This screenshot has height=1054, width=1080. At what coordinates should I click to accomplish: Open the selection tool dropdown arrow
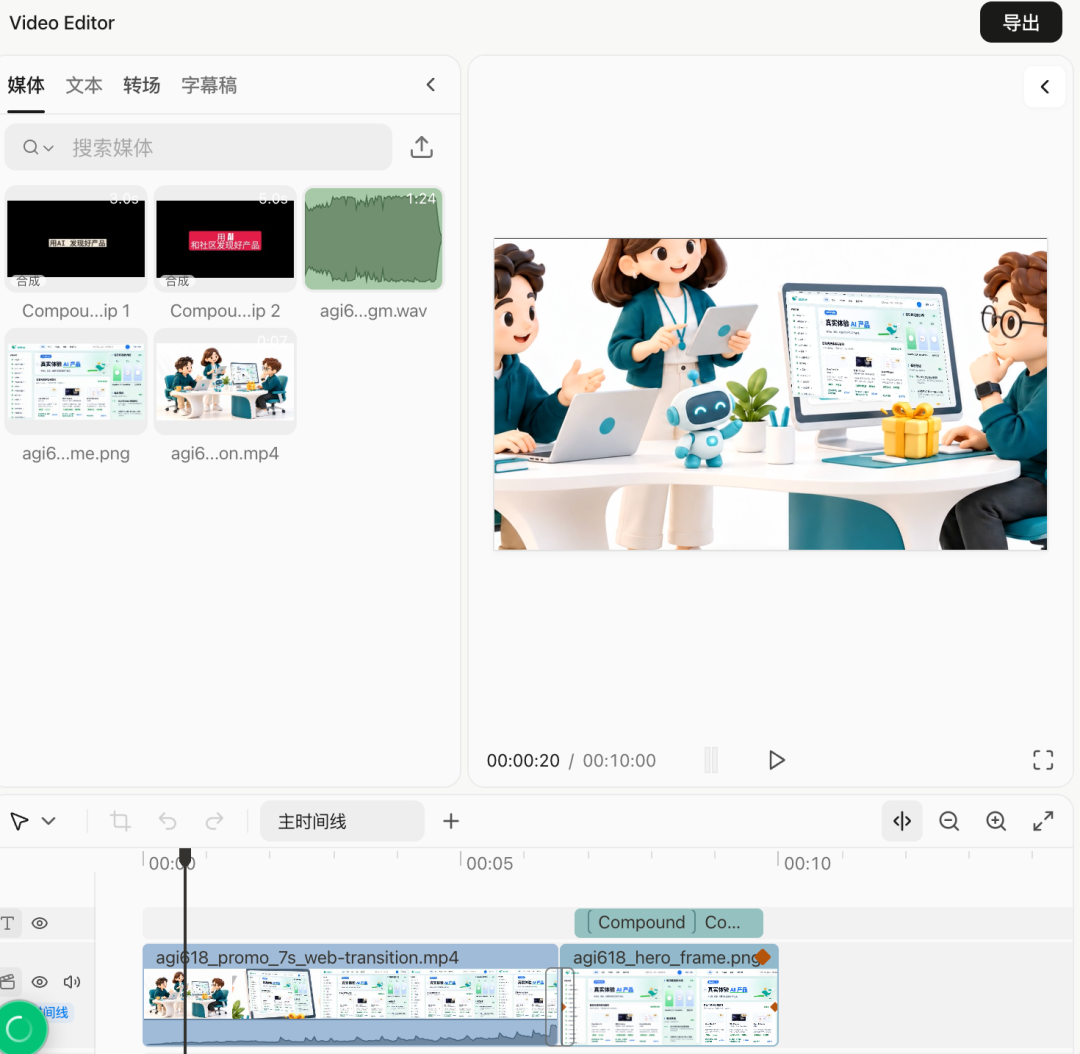point(48,820)
